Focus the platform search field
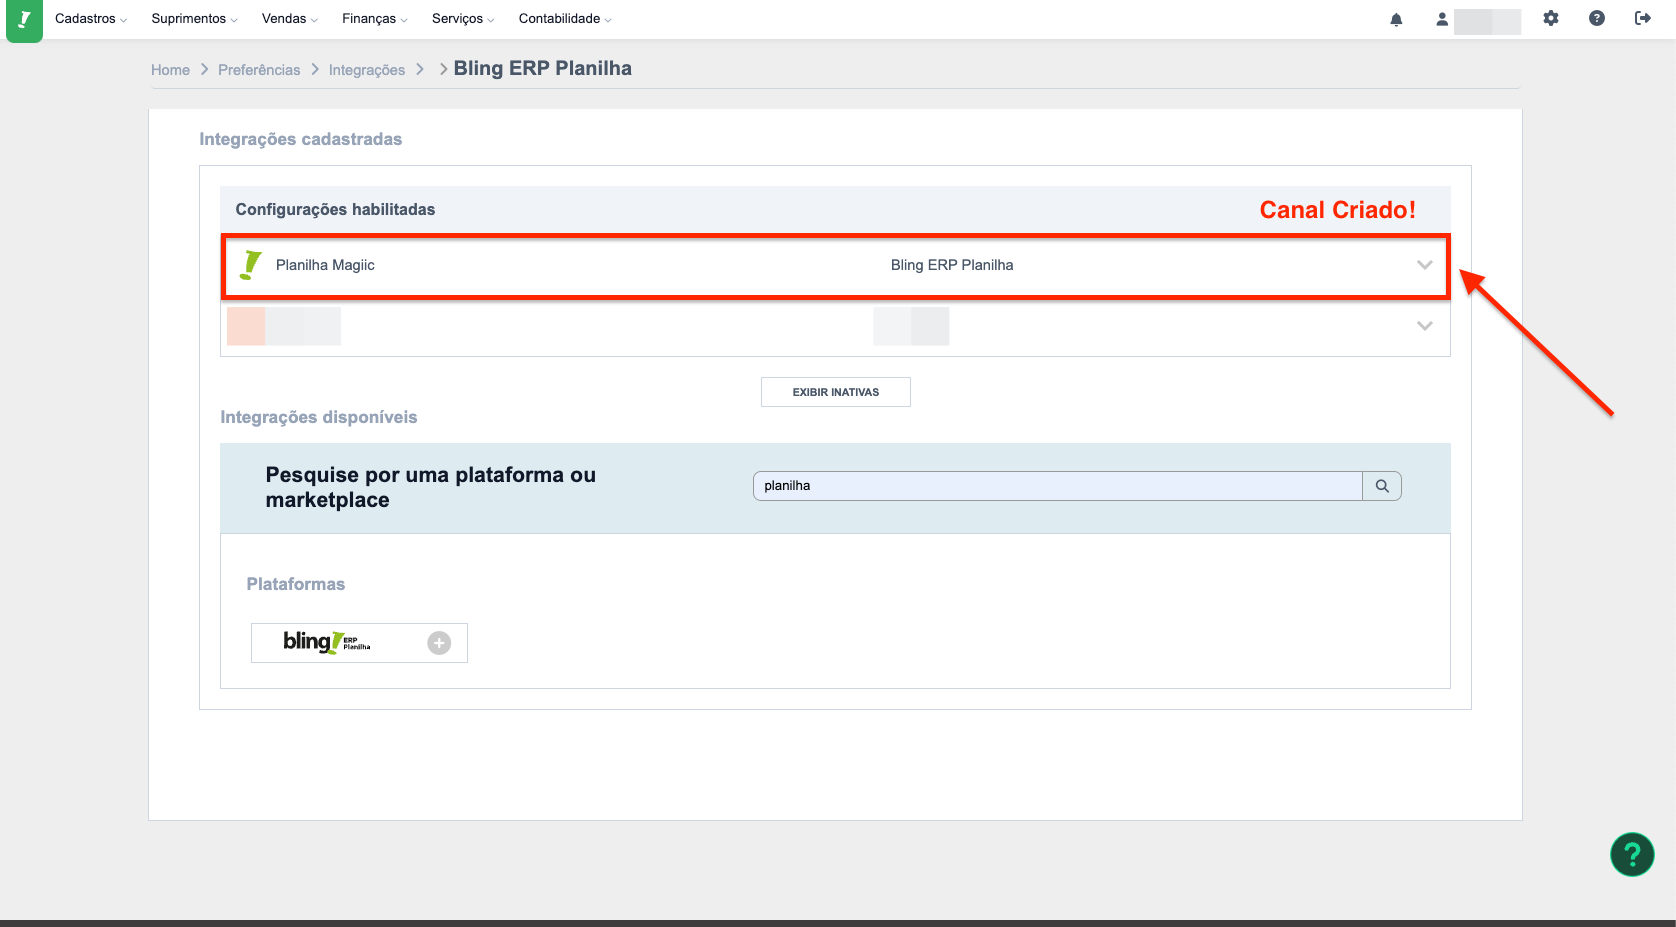The height and width of the screenshot is (927, 1676). 1058,486
